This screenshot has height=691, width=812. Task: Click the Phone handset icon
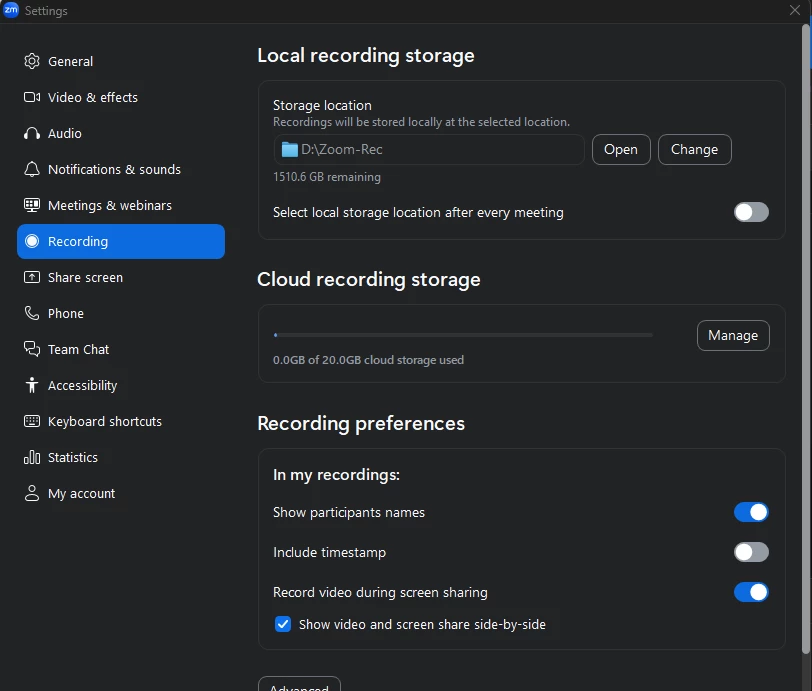pyautogui.click(x=32, y=313)
